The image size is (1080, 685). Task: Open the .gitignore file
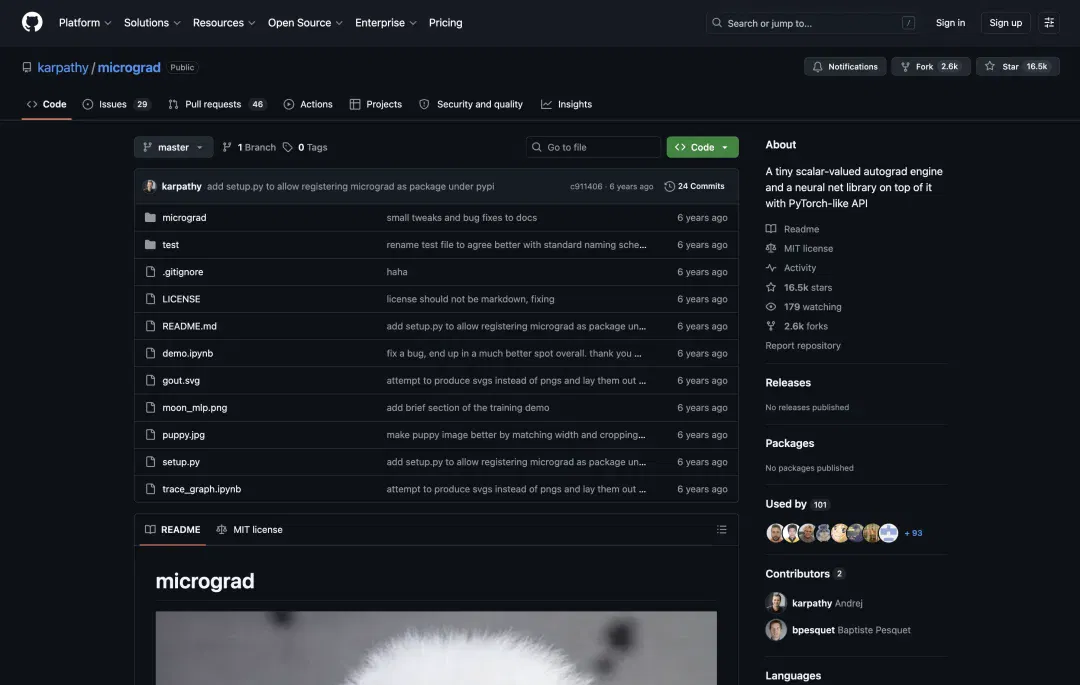[183, 272]
